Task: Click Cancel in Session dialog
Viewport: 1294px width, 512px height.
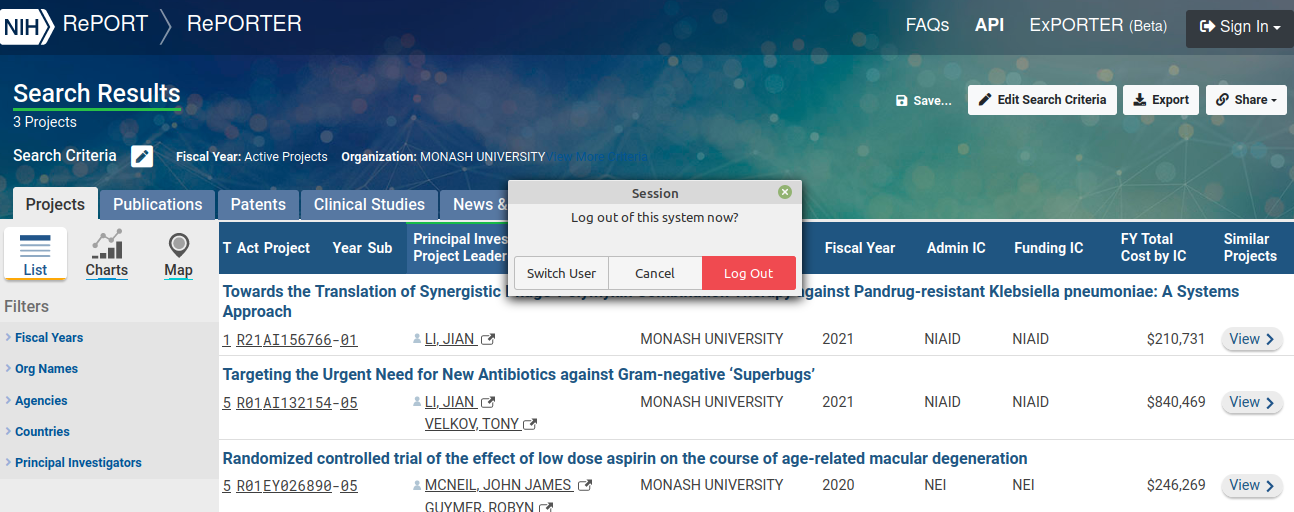Action: pyautogui.click(x=655, y=273)
